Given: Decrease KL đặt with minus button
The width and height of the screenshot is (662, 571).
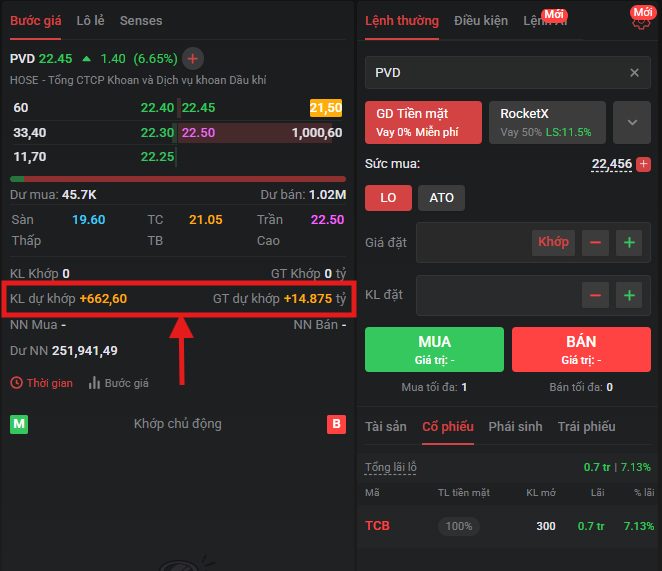Looking at the screenshot, I should tap(596, 295).
